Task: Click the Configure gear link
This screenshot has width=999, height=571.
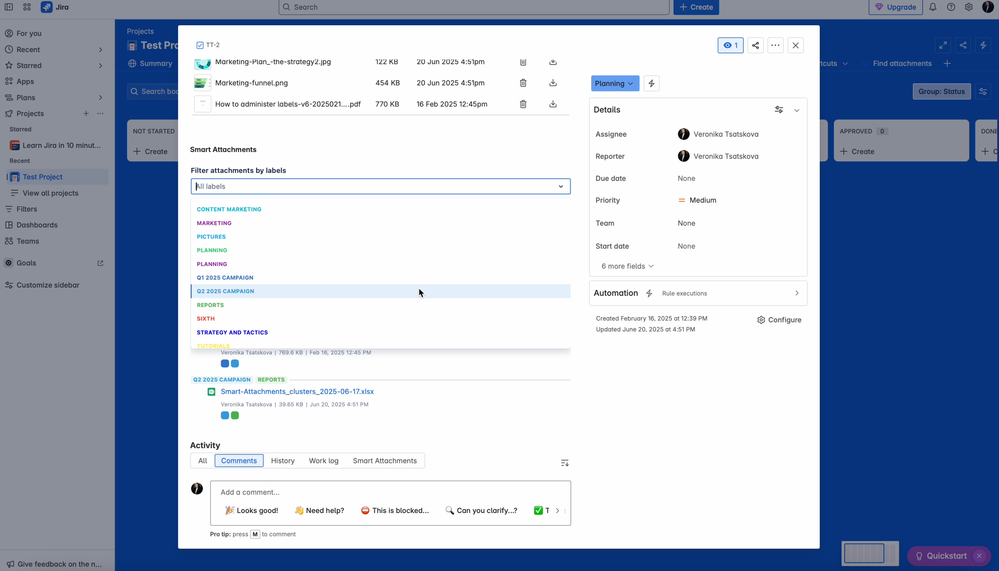Action: (x=779, y=320)
